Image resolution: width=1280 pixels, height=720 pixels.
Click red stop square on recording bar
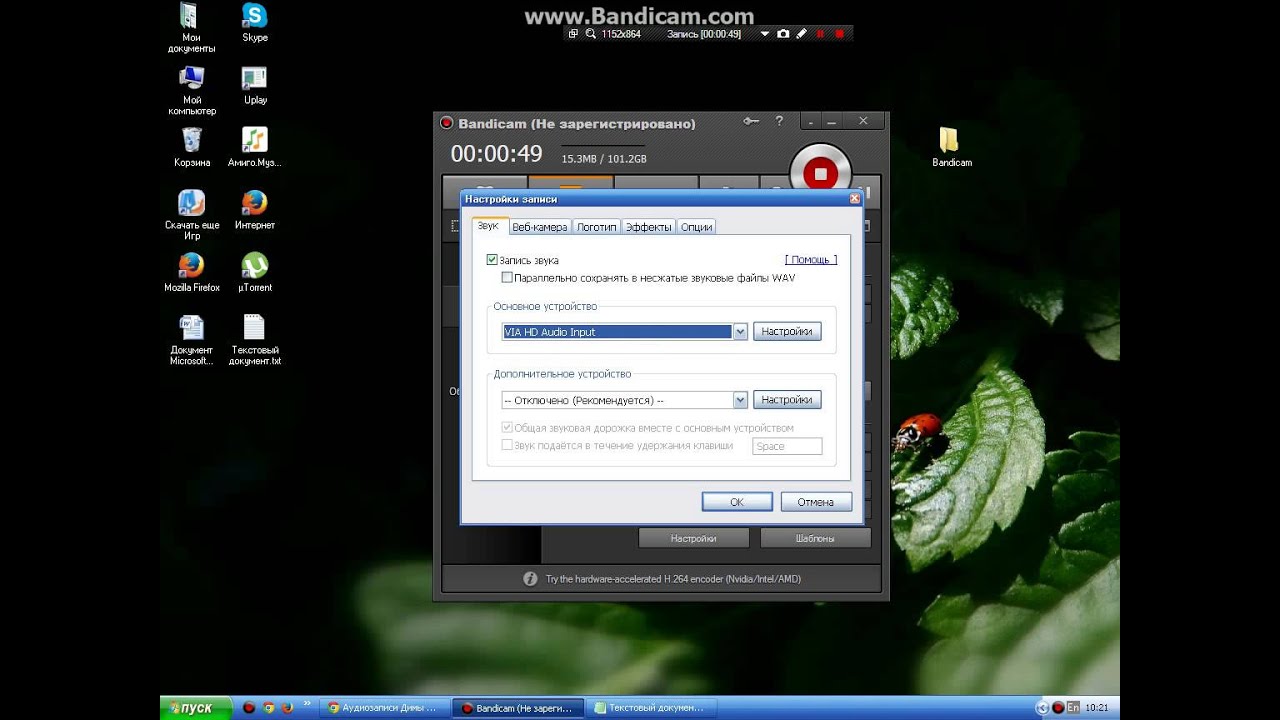[x=839, y=34]
